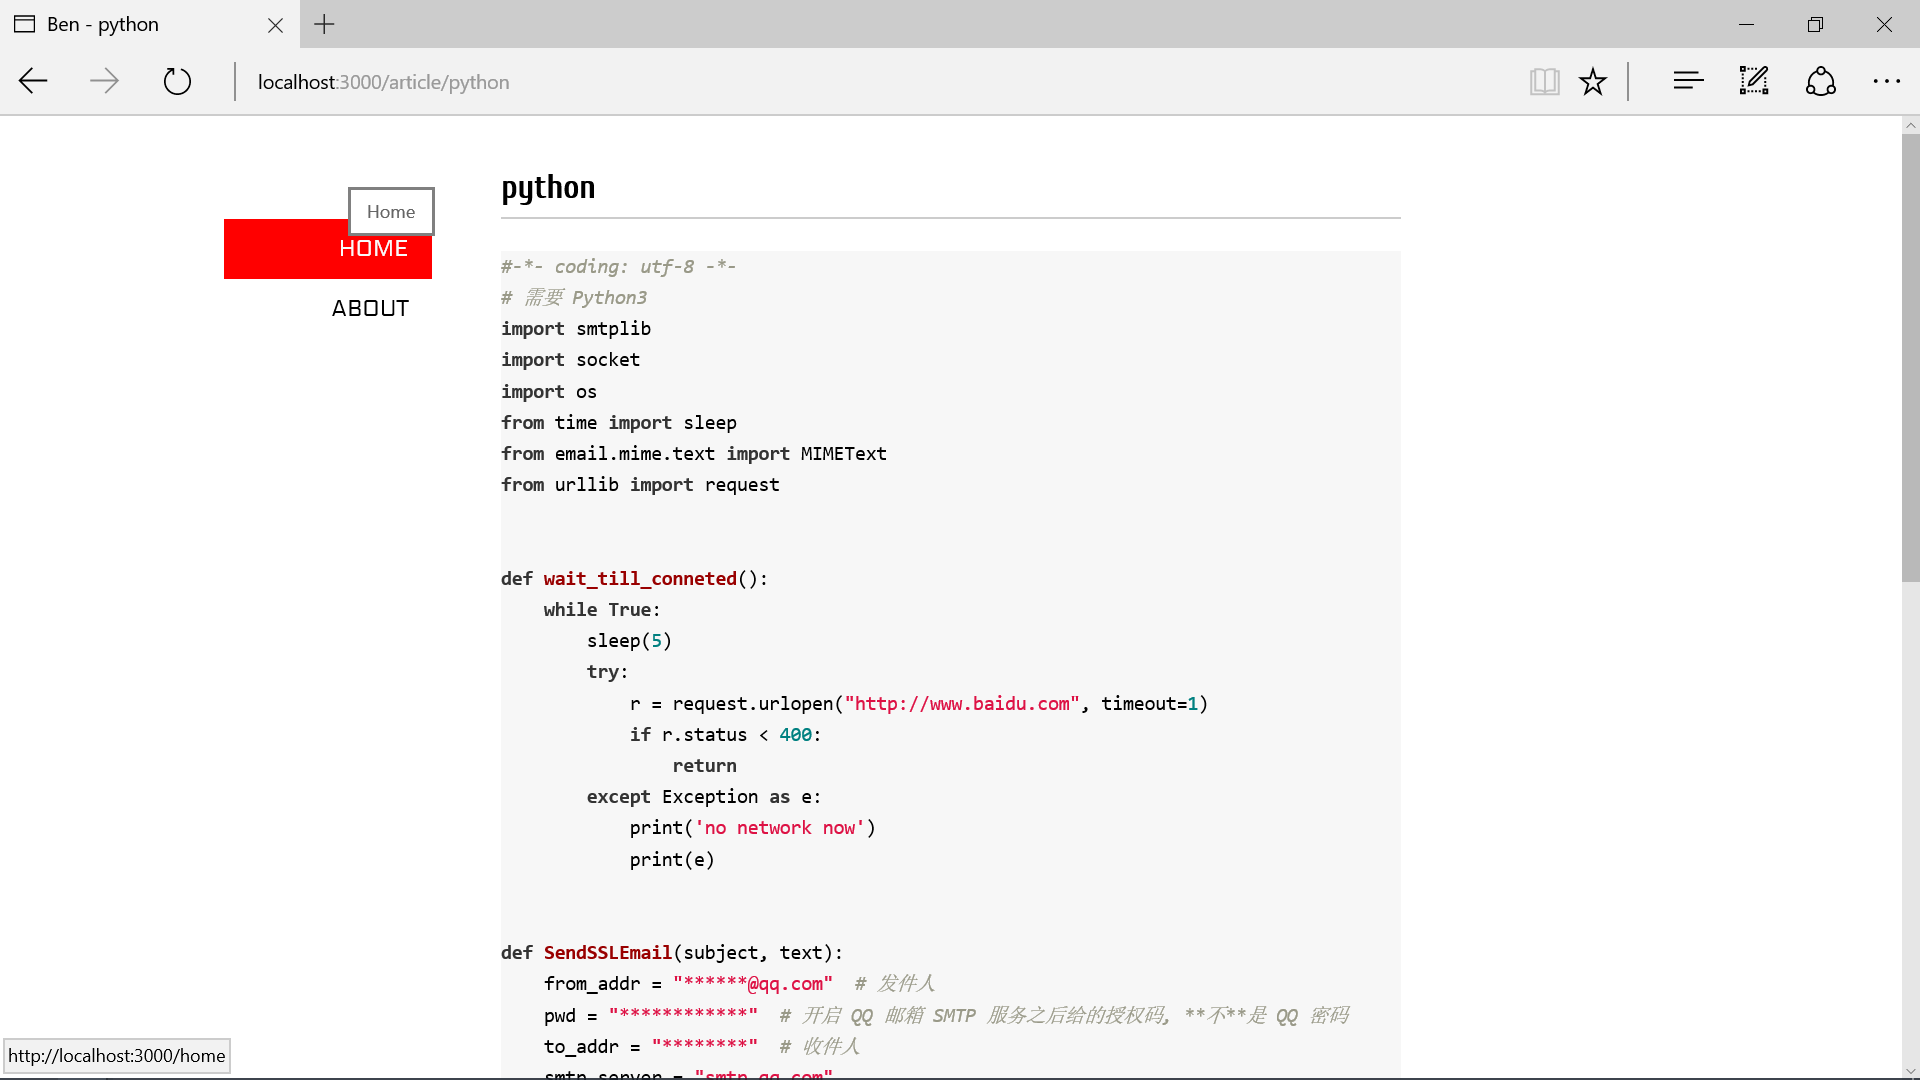Click the vertical scrollbar thumb
Viewport: 1920px width, 1080px height.
1910,357
